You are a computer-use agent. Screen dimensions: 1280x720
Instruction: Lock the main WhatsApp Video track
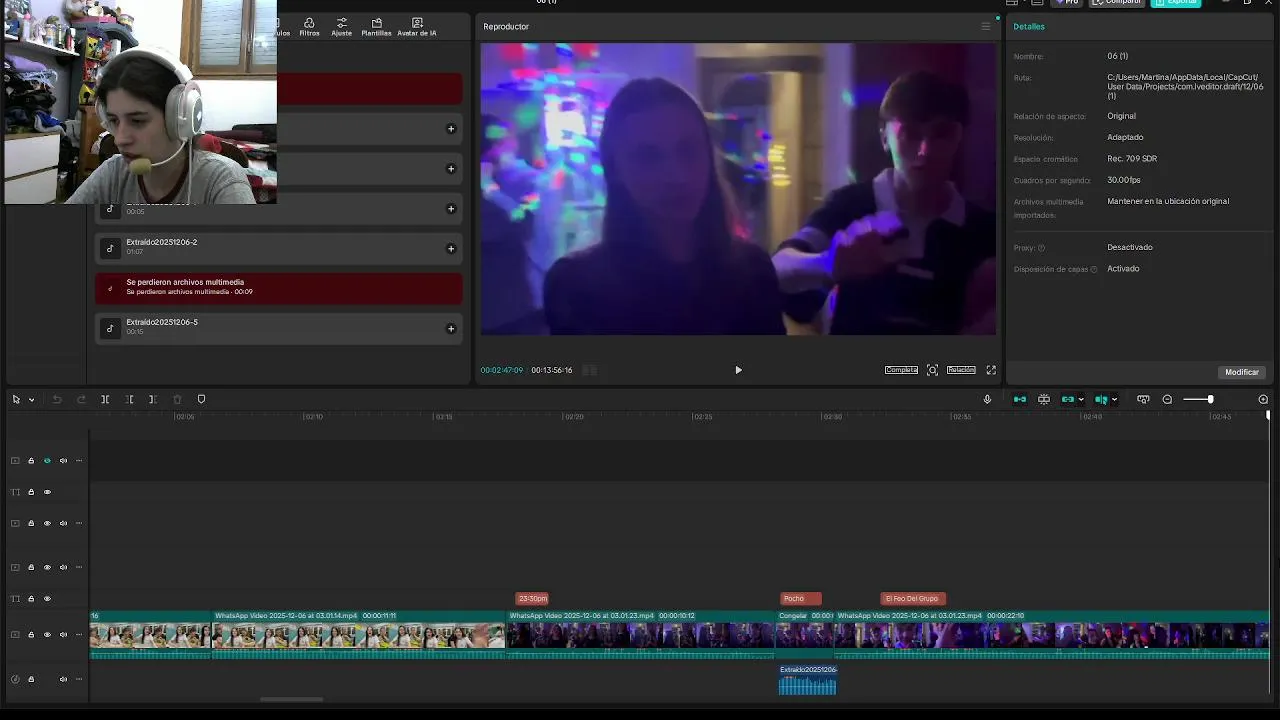(31, 635)
